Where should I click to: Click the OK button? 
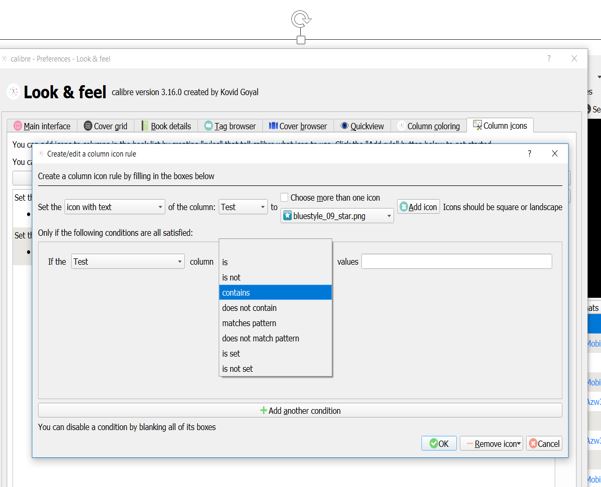(439, 444)
